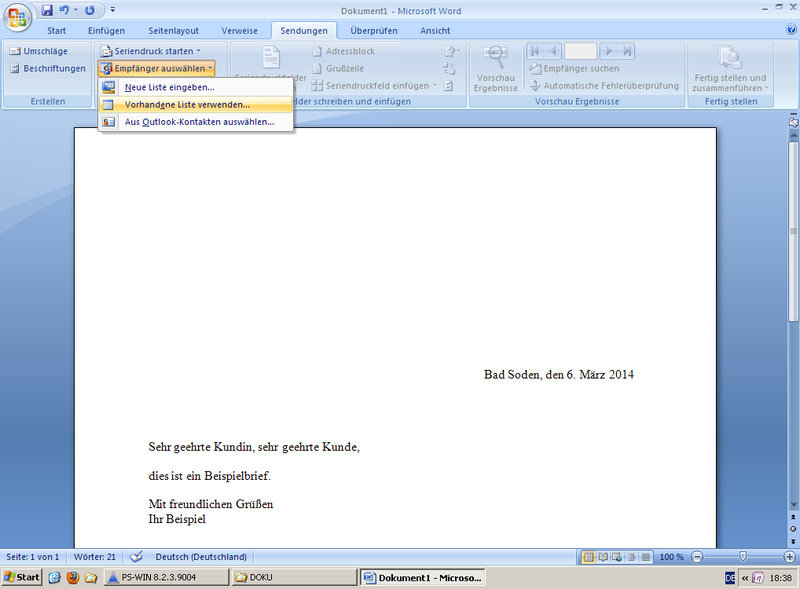Save document via Quick Access floppy icon
This screenshot has width=800, height=589.
pyautogui.click(x=47, y=10)
